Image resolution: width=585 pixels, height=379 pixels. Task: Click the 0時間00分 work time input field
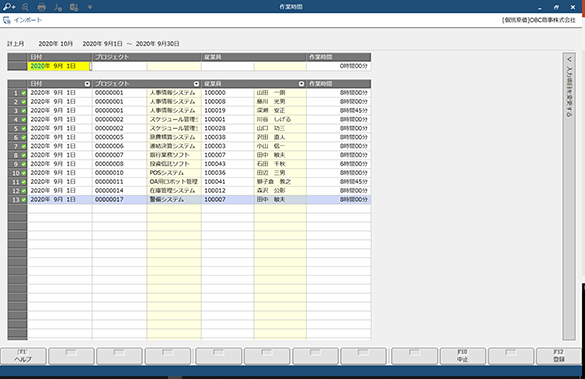[x=339, y=66]
